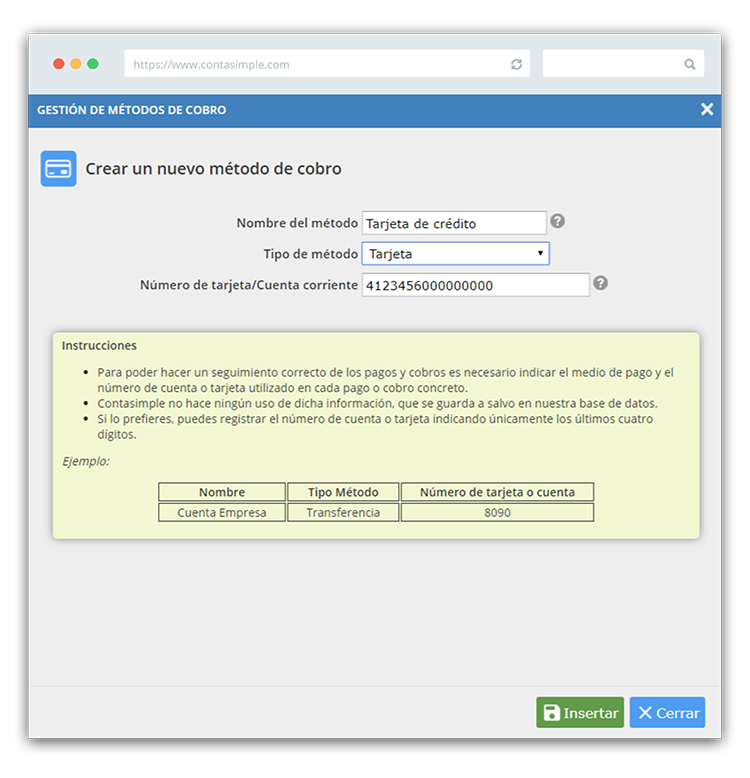Click 'Número de tarjeta o cuenta' header
This screenshot has height=778, width=750.
pyautogui.click(x=497, y=492)
